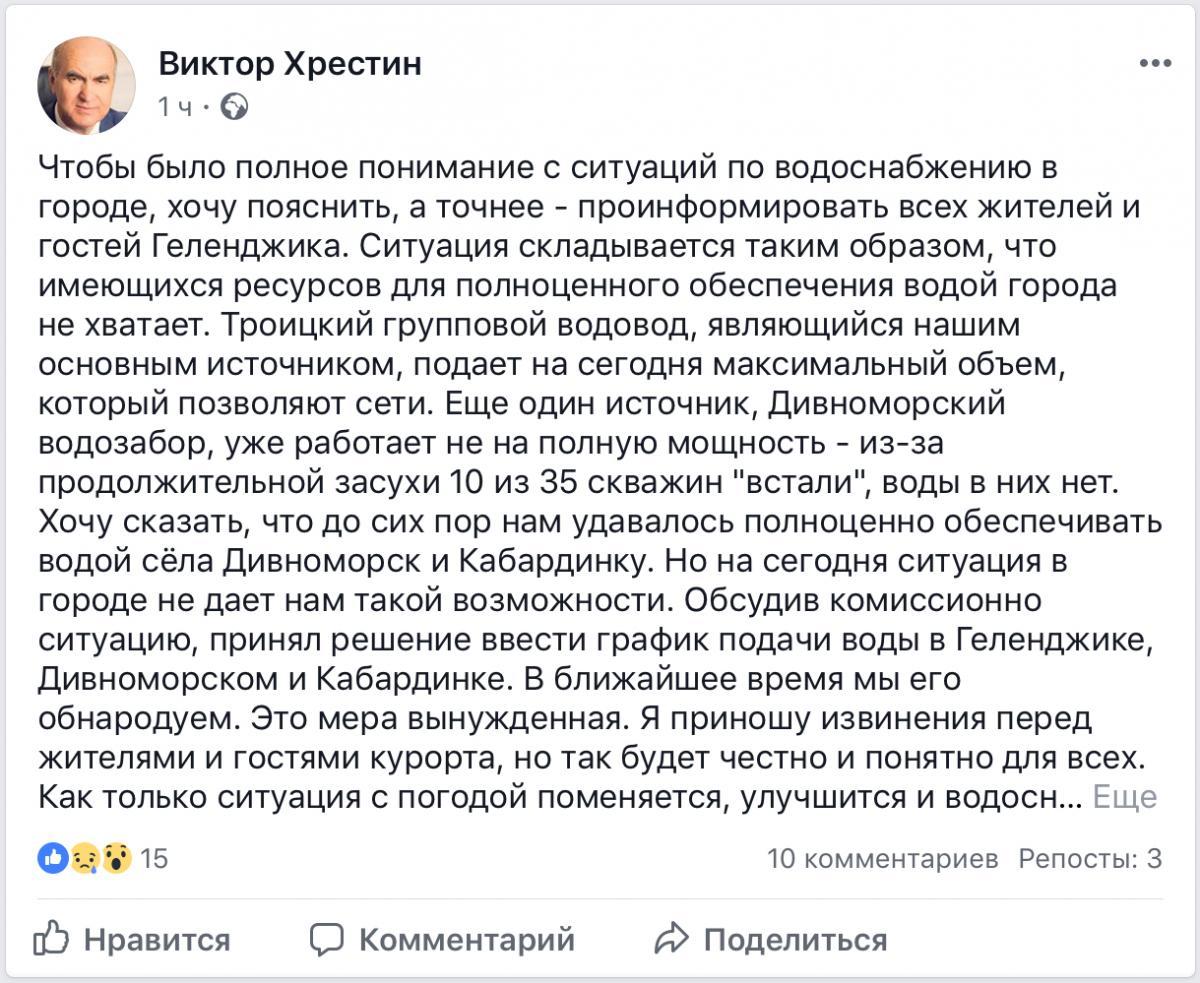
Task: Click the blue thumbs-up reaction icon
Action: [x=54, y=857]
